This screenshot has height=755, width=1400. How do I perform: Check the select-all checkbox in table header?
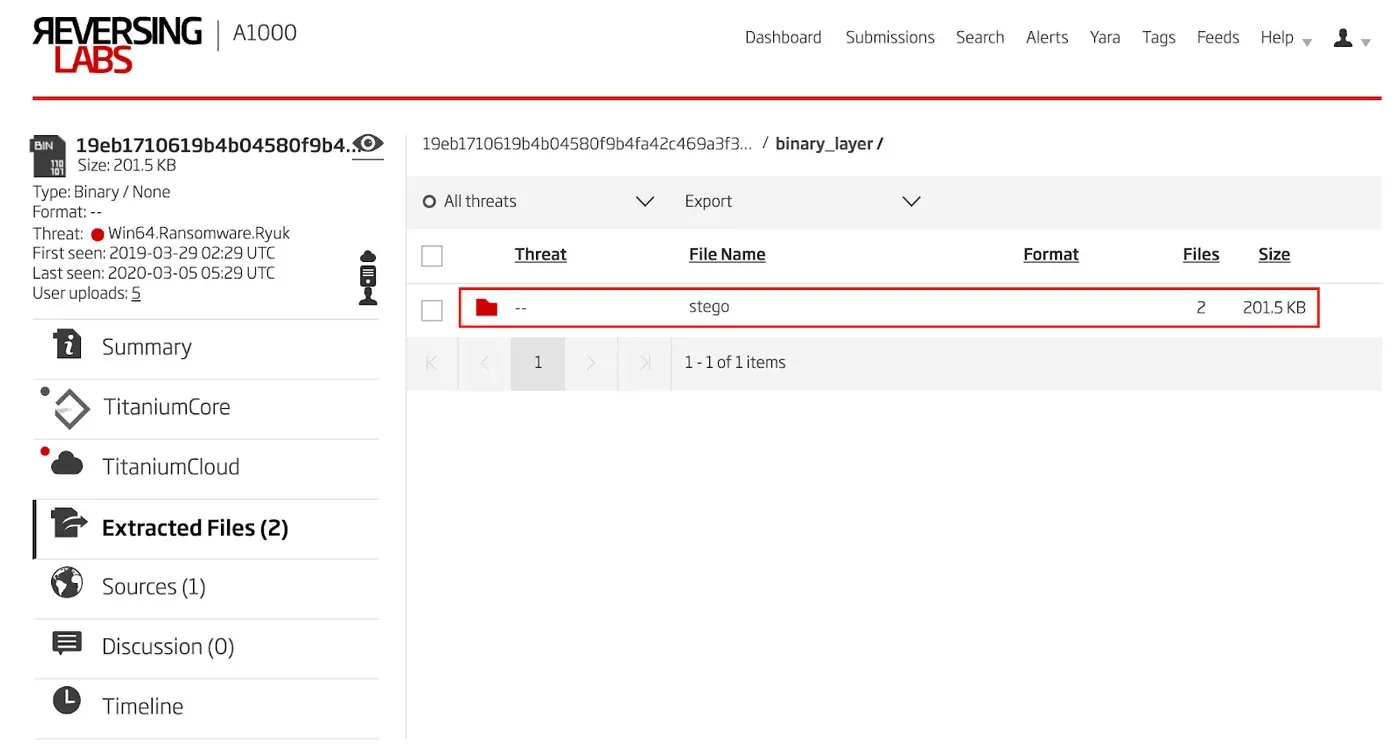432,256
